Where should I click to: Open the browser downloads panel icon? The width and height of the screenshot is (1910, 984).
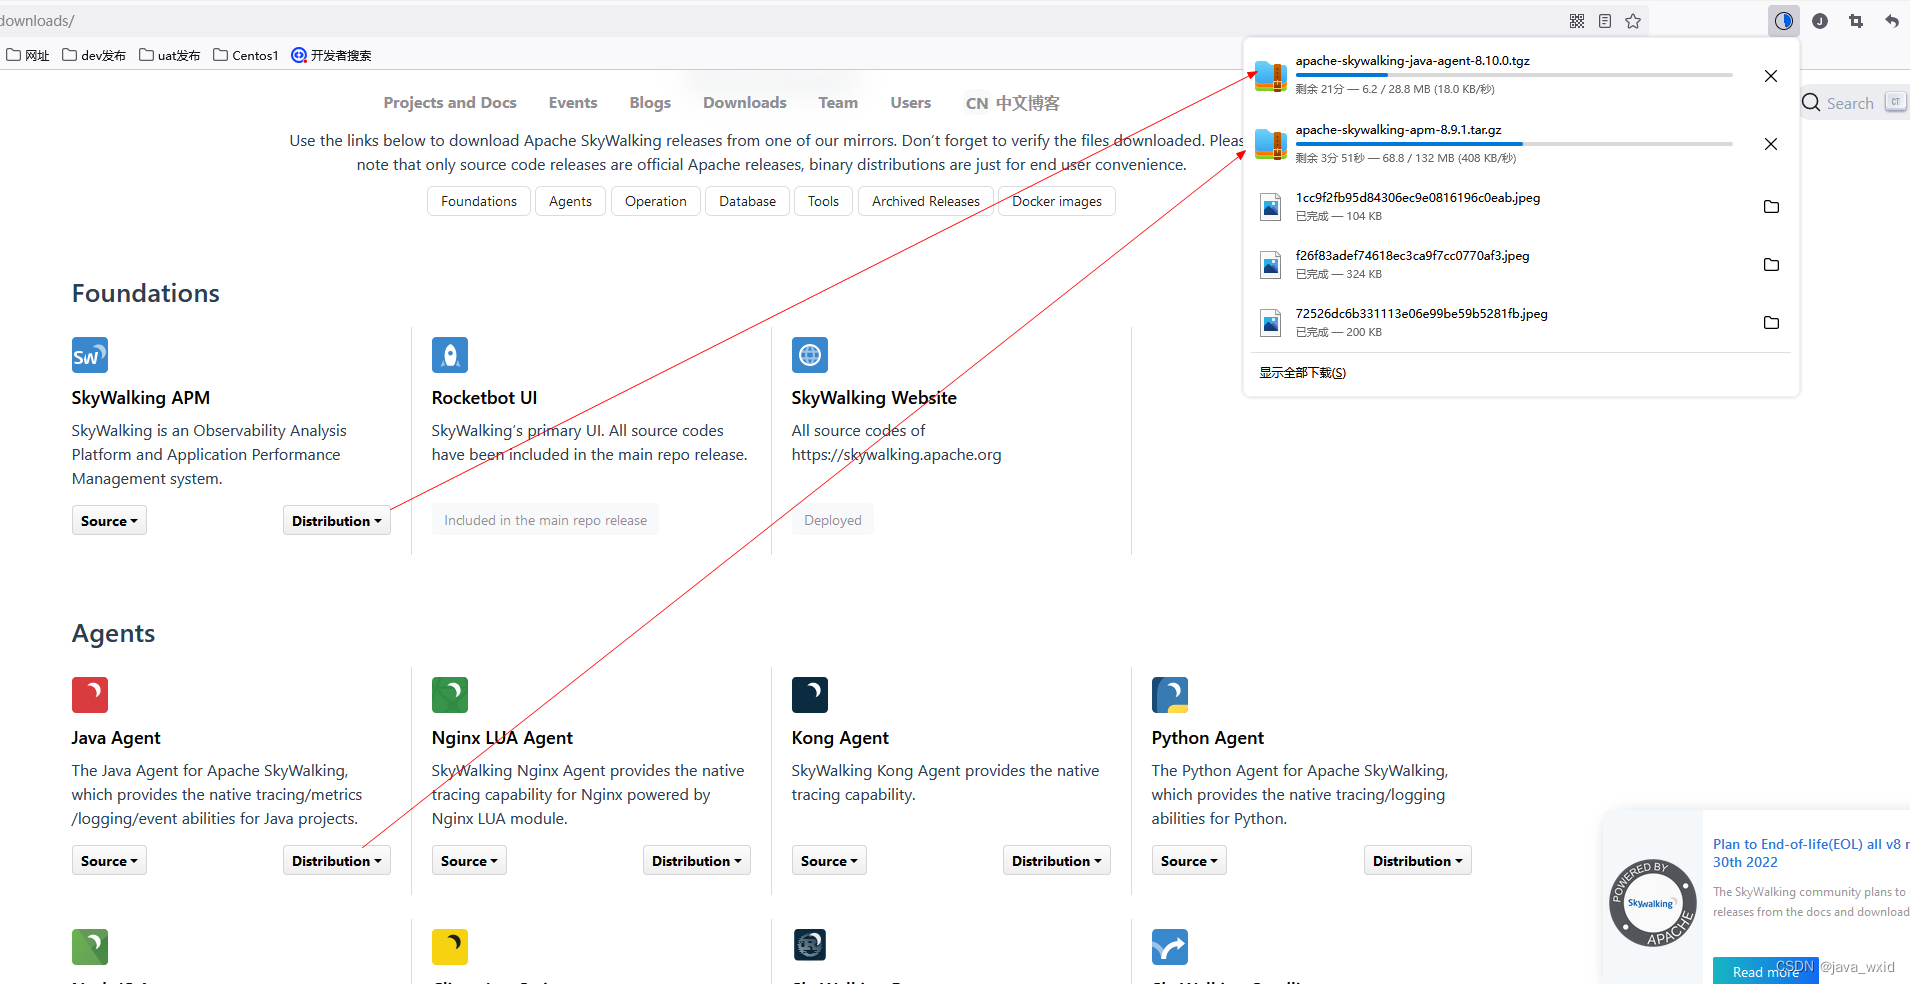(x=1784, y=21)
